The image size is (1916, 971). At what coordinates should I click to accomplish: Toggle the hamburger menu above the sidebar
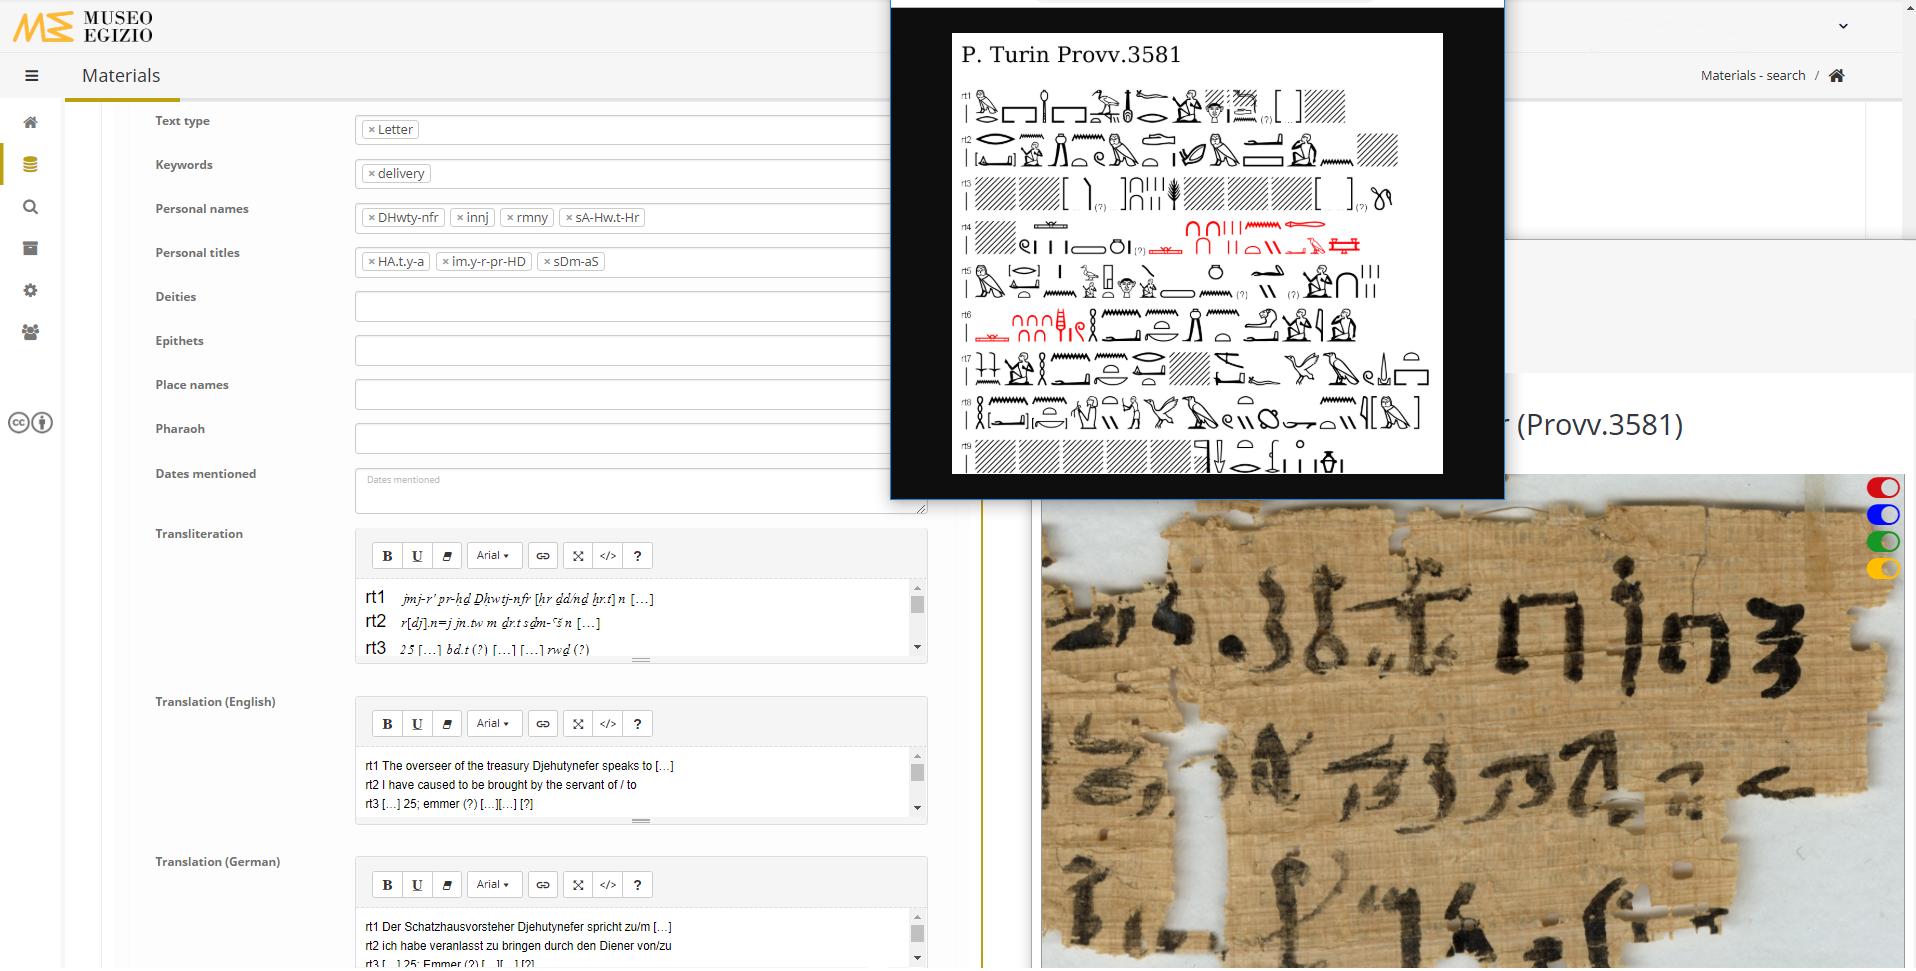coord(31,75)
